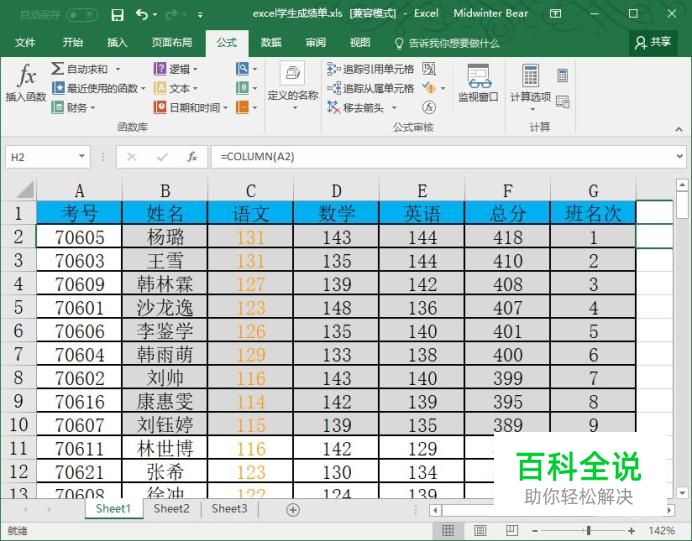Click the Tell Me search box
Screen dimensions: 692x541
(x=448, y=43)
